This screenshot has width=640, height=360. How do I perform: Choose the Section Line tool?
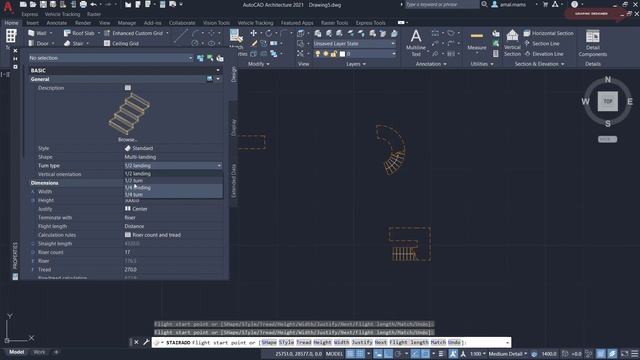[542, 43]
